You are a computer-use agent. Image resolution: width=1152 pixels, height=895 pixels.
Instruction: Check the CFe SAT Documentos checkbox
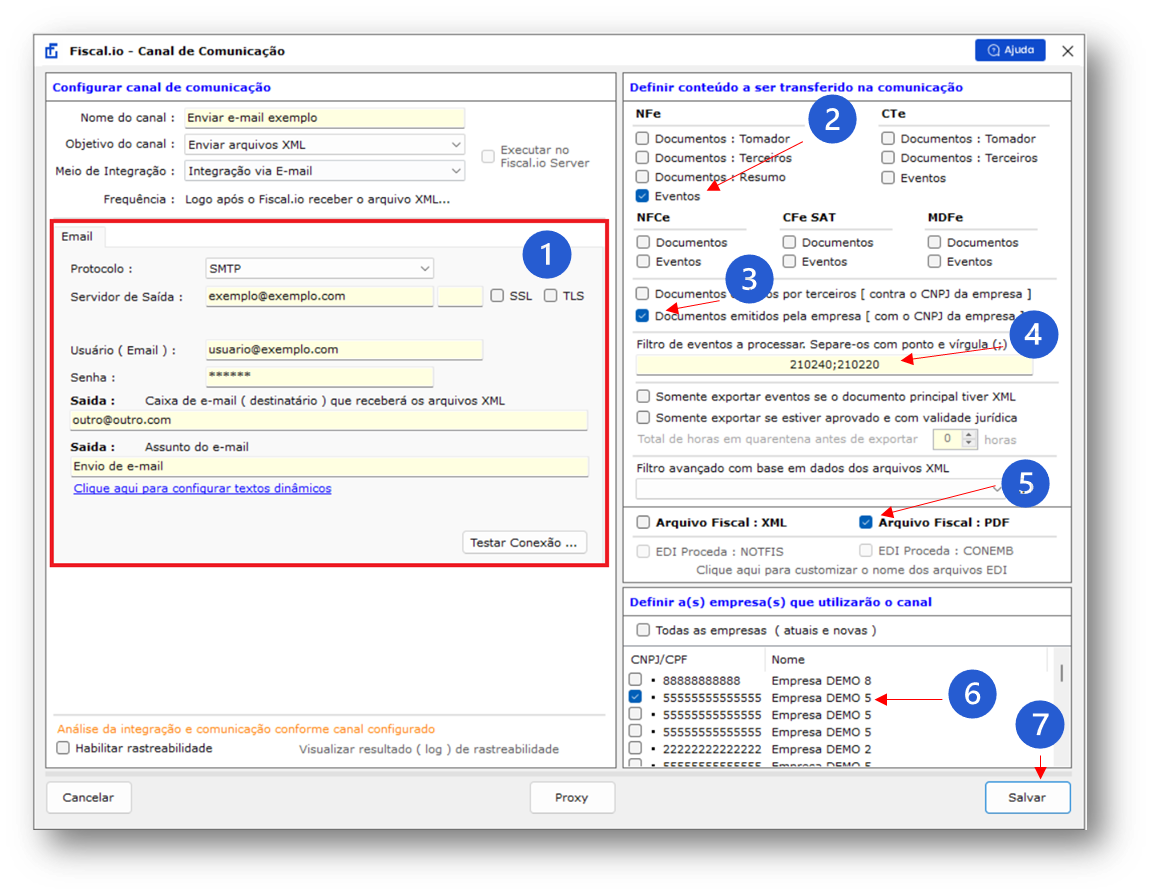pyautogui.click(x=789, y=242)
